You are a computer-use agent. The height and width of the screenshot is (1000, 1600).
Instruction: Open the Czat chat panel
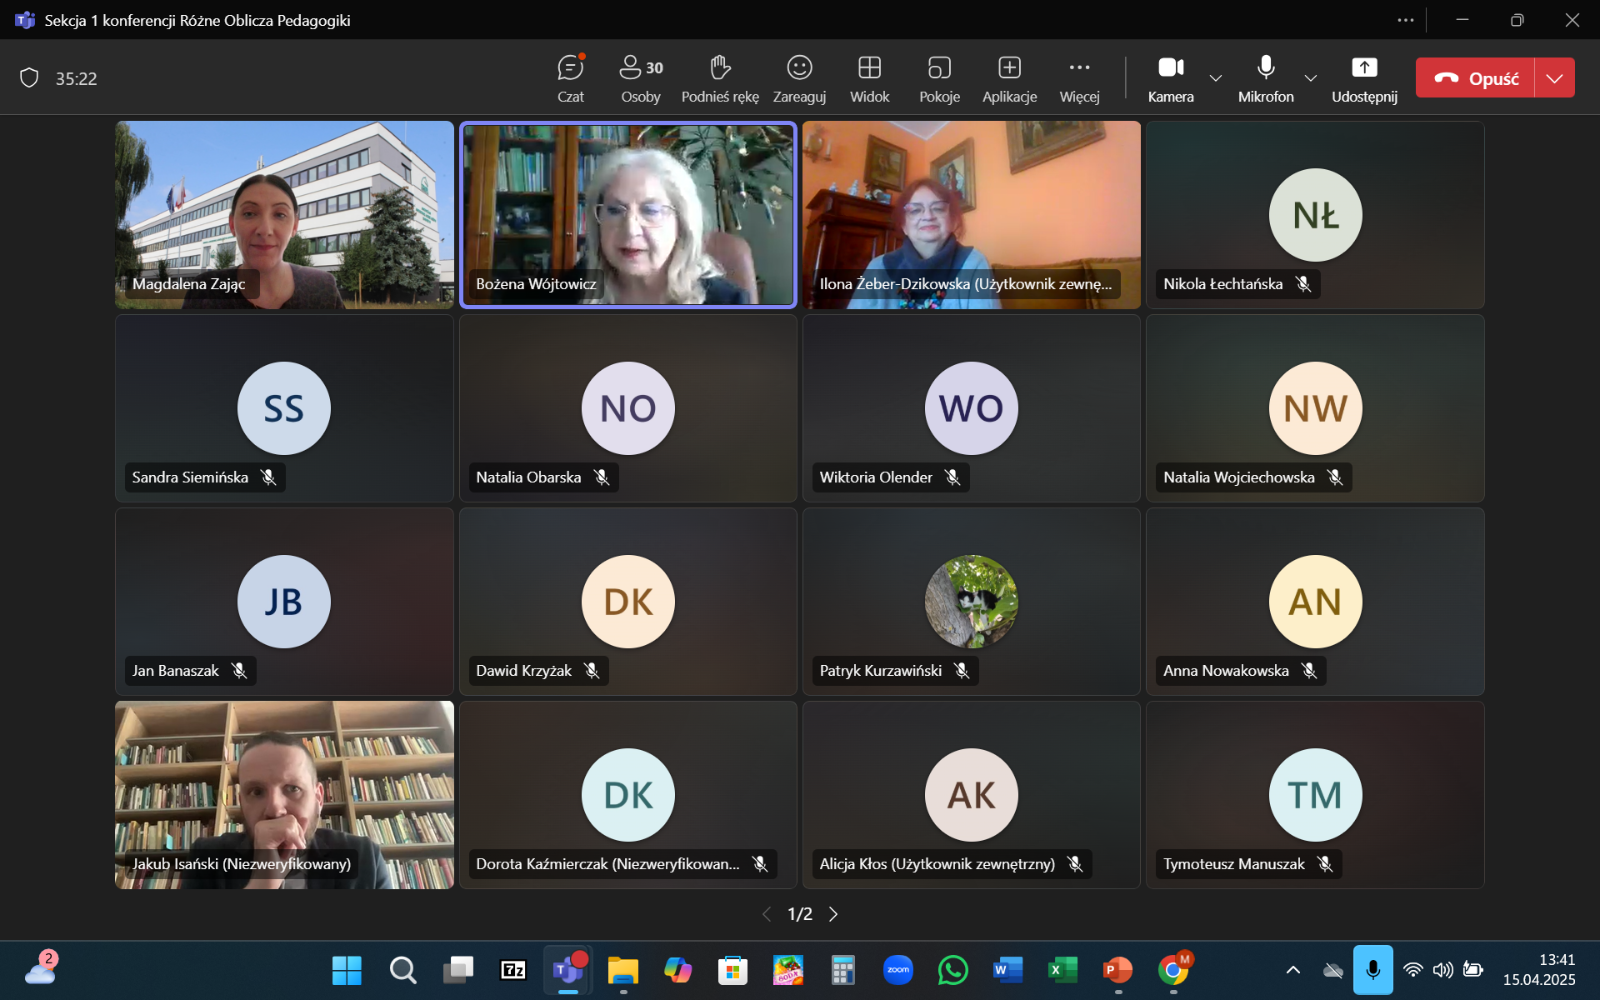click(570, 78)
